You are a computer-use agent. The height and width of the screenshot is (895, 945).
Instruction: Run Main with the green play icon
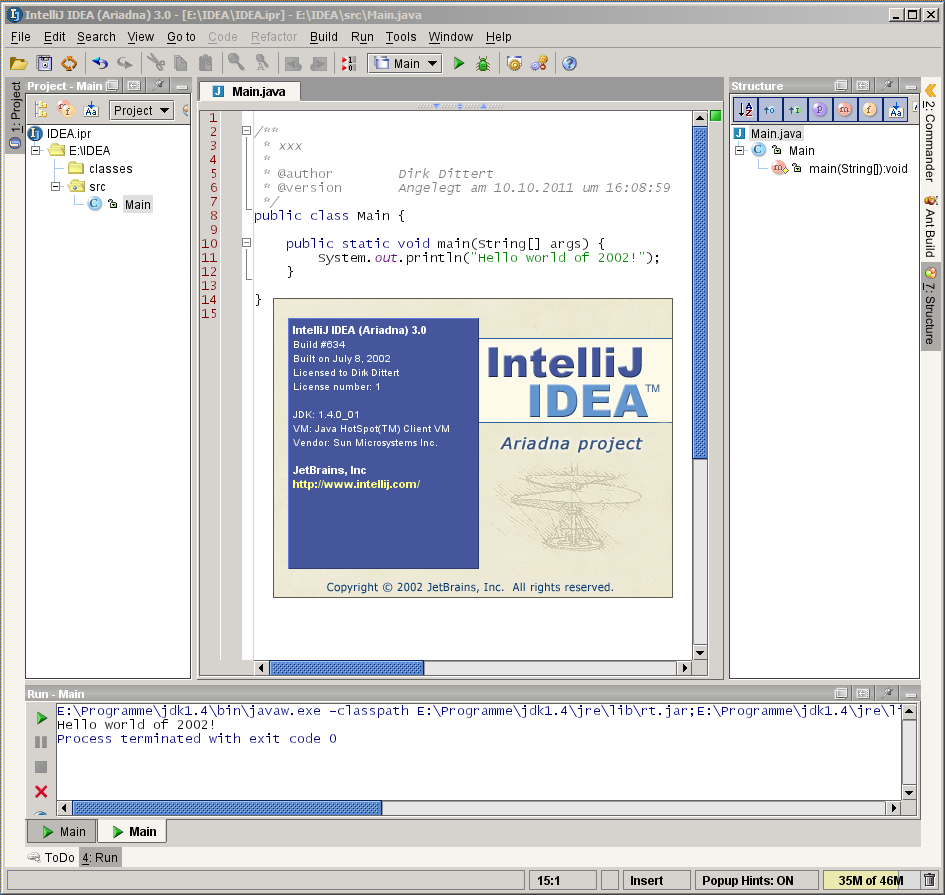pyautogui.click(x=459, y=63)
